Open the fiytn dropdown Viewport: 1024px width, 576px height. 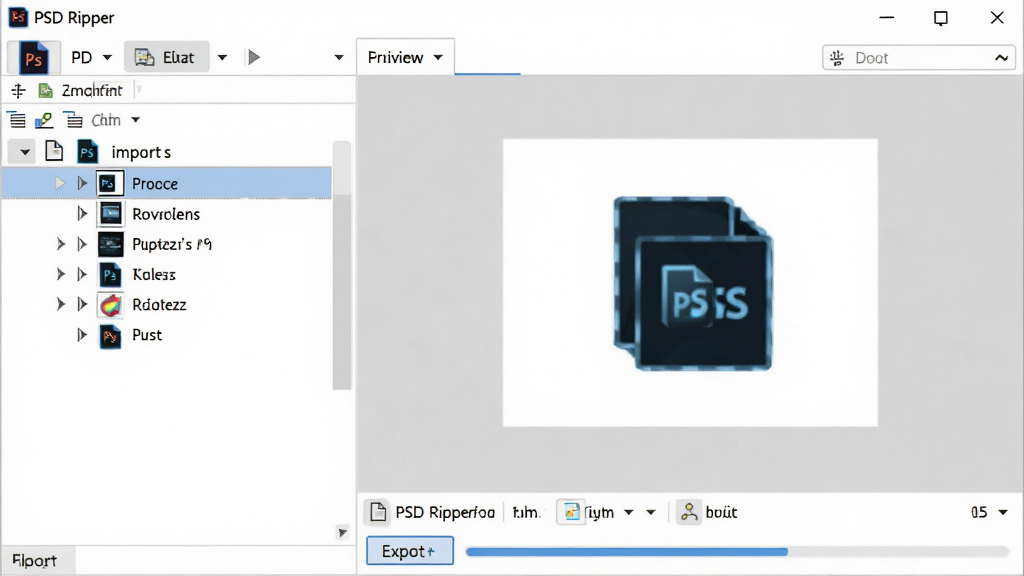pyautogui.click(x=628, y=512)
